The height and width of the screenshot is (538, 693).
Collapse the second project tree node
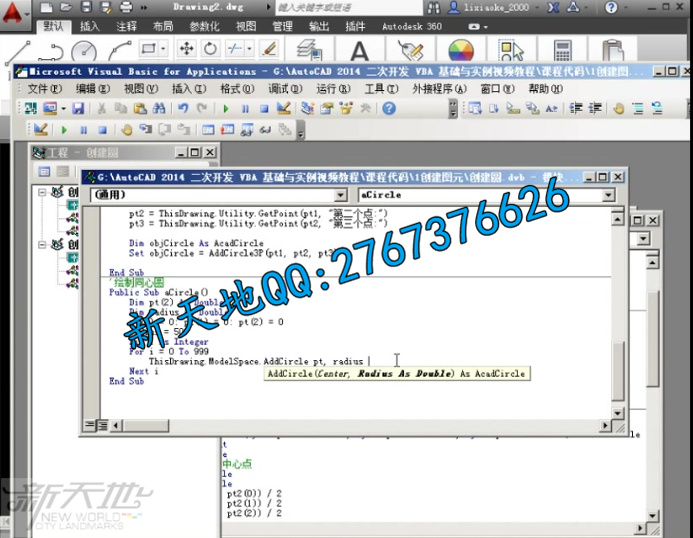(x=42, y=244)
